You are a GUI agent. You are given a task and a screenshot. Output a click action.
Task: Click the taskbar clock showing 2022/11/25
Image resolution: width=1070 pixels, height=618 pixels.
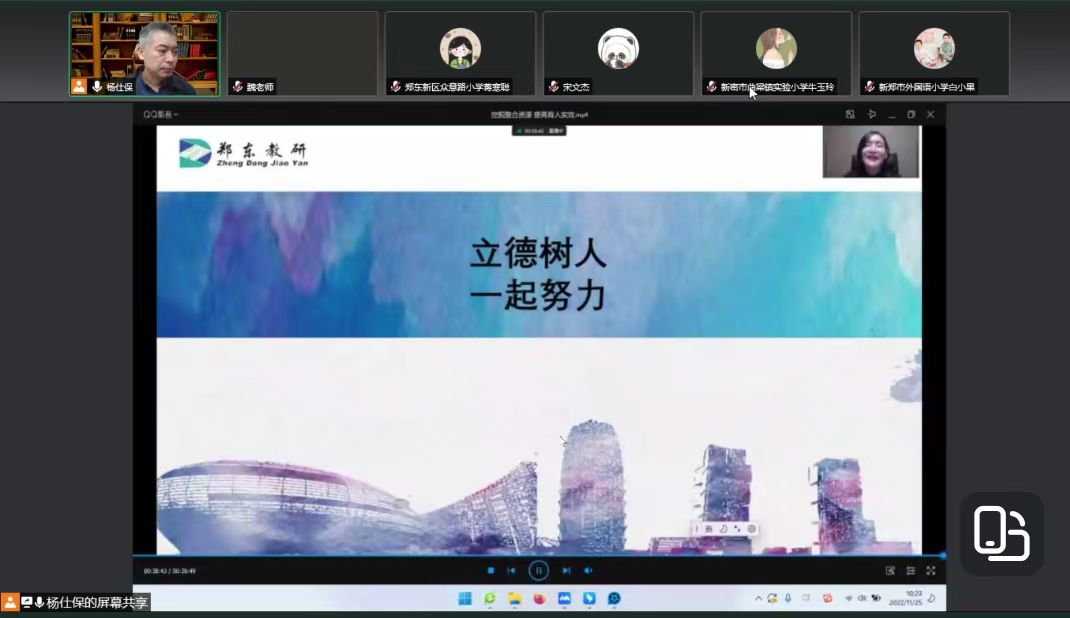click(905, 598)
